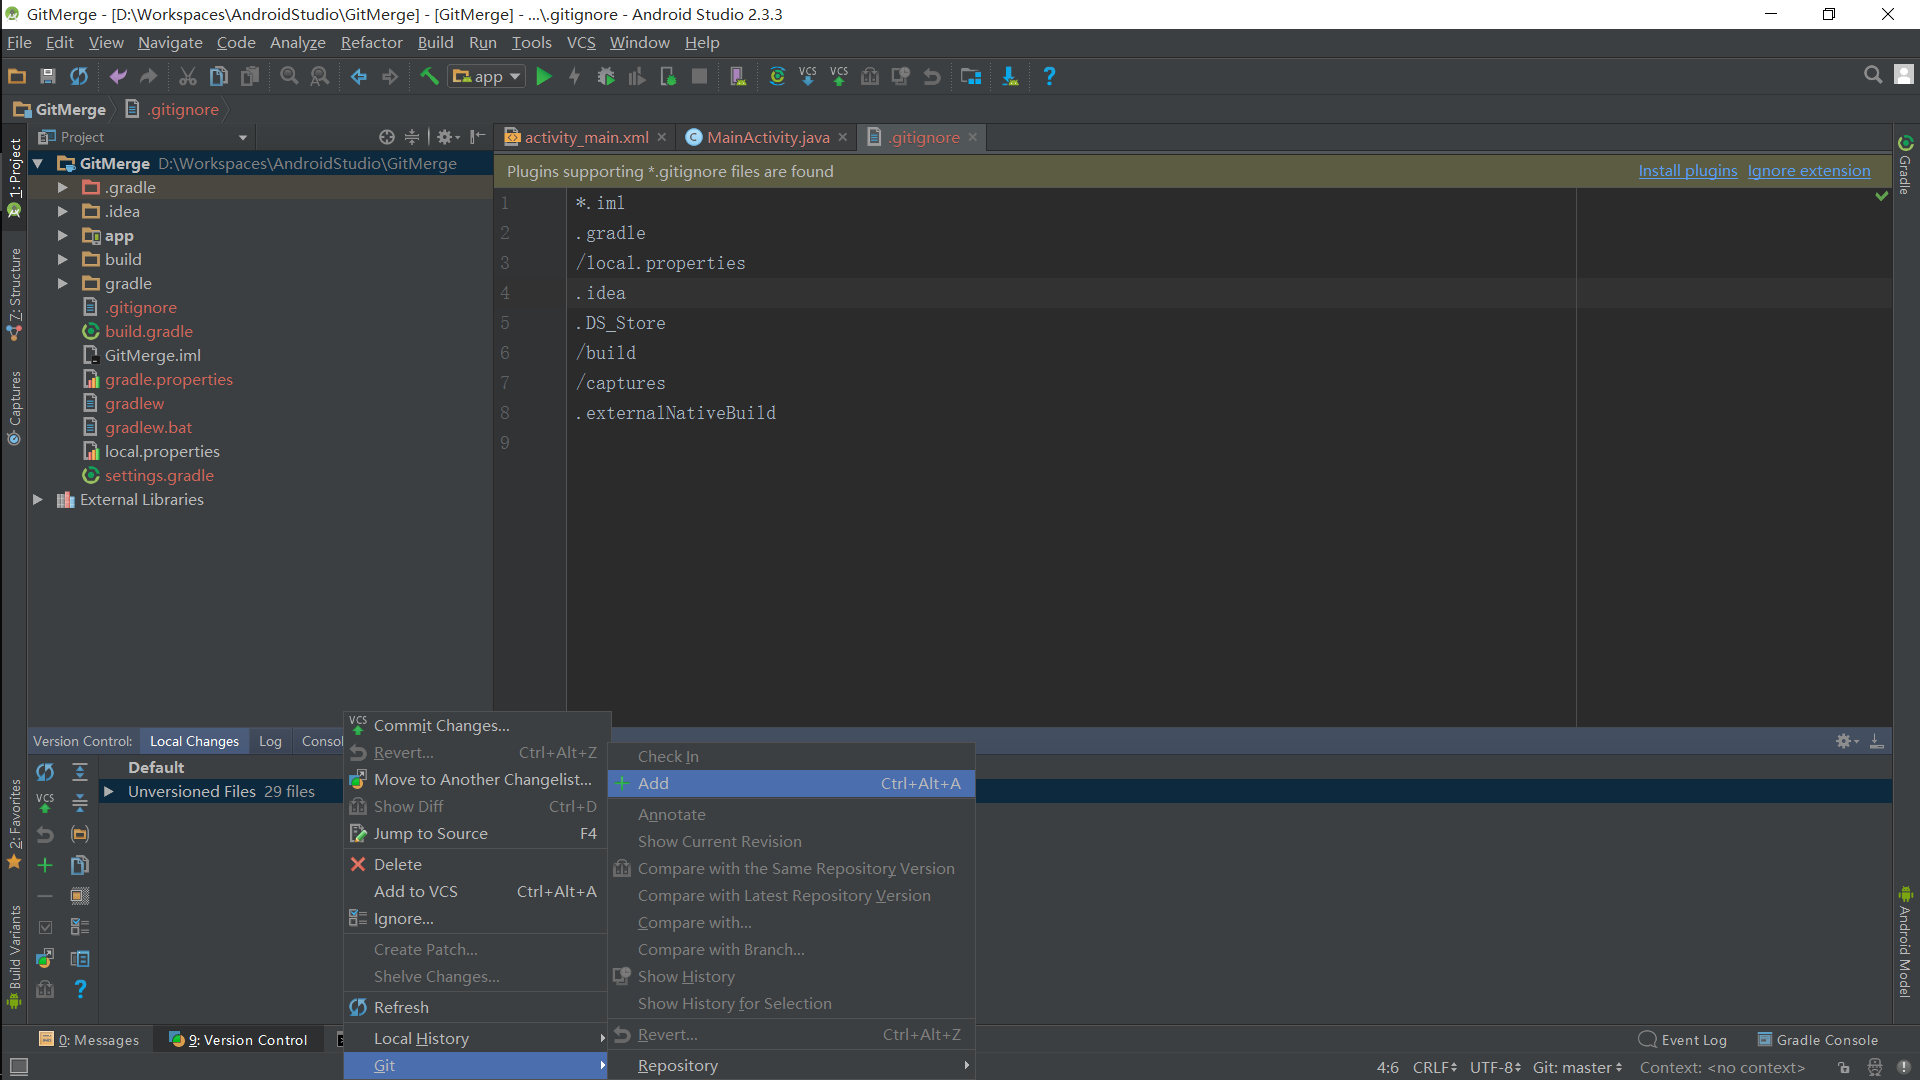The image size is (1920, 1080).
Task: Select Add in the Git submenu
Action: pos(791,784)
